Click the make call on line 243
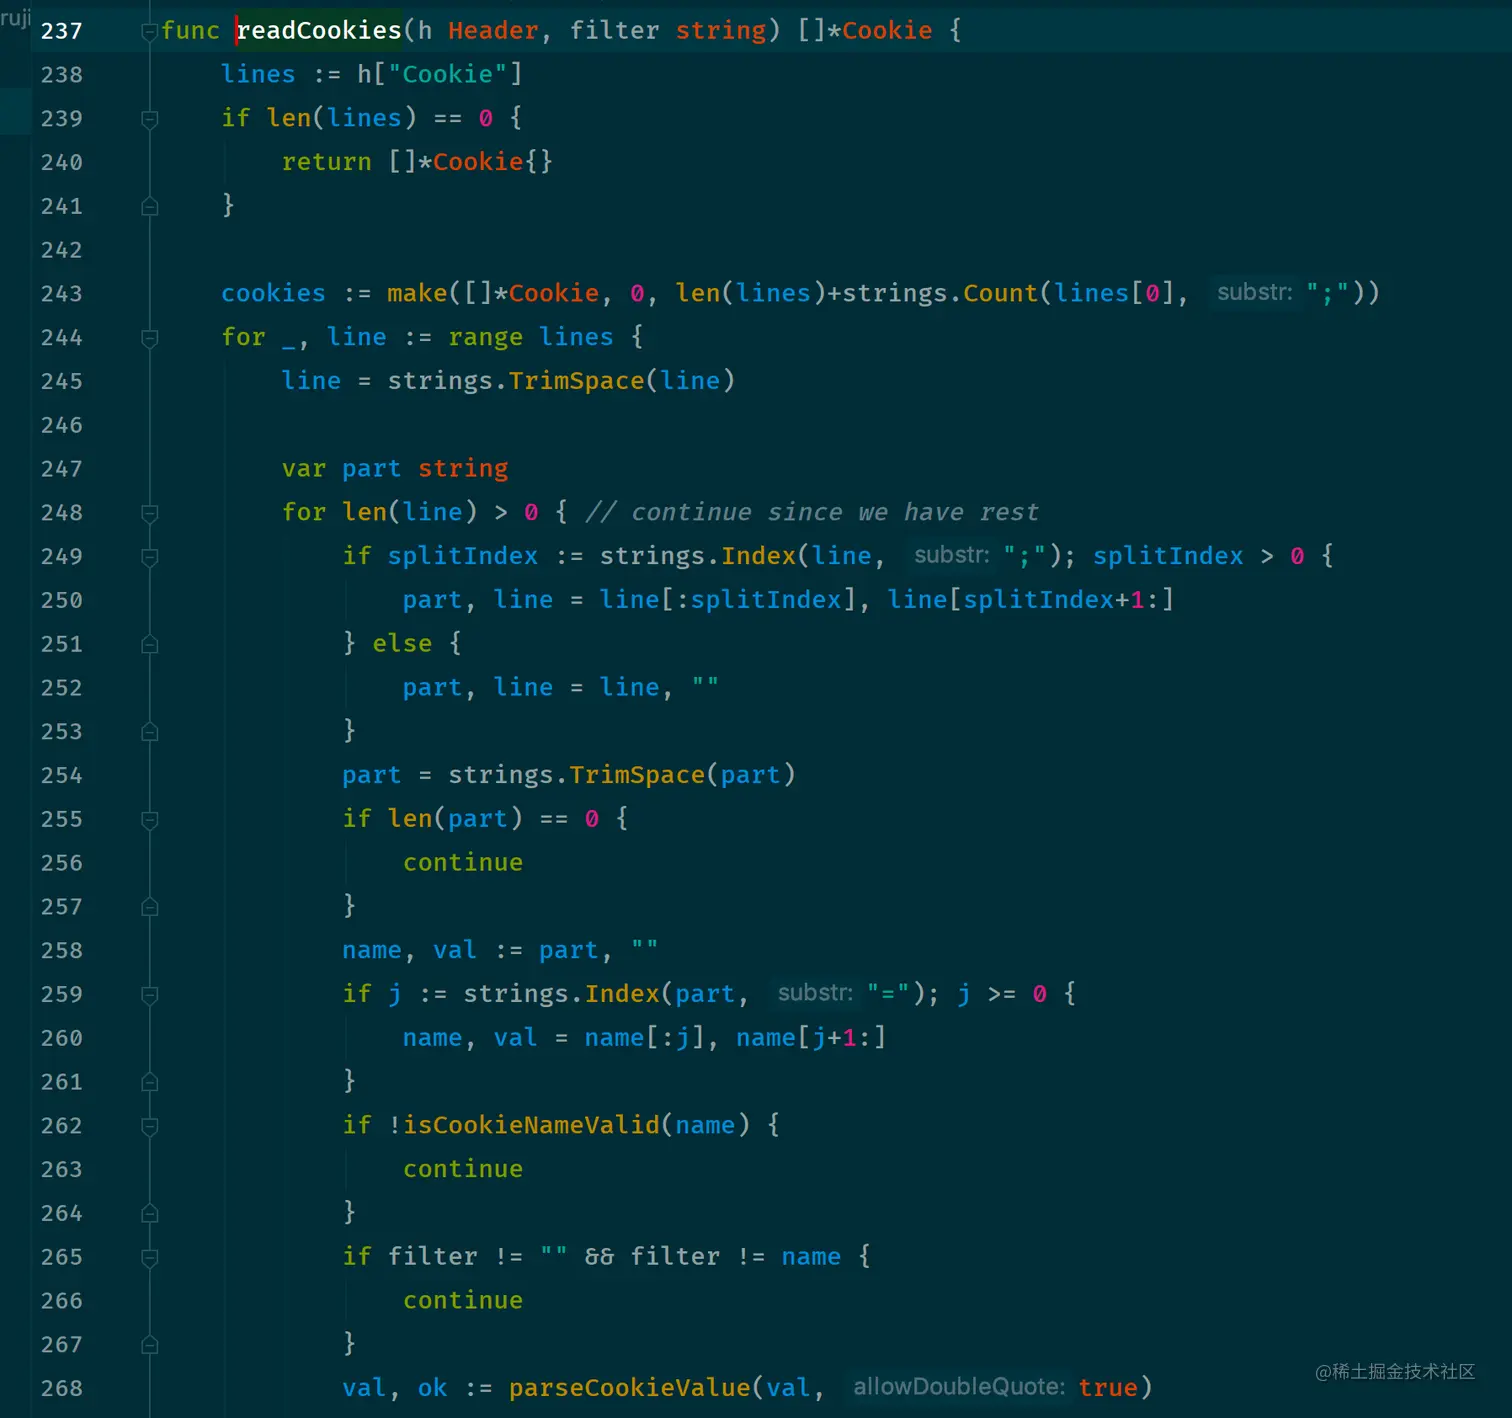 (418, 294)
